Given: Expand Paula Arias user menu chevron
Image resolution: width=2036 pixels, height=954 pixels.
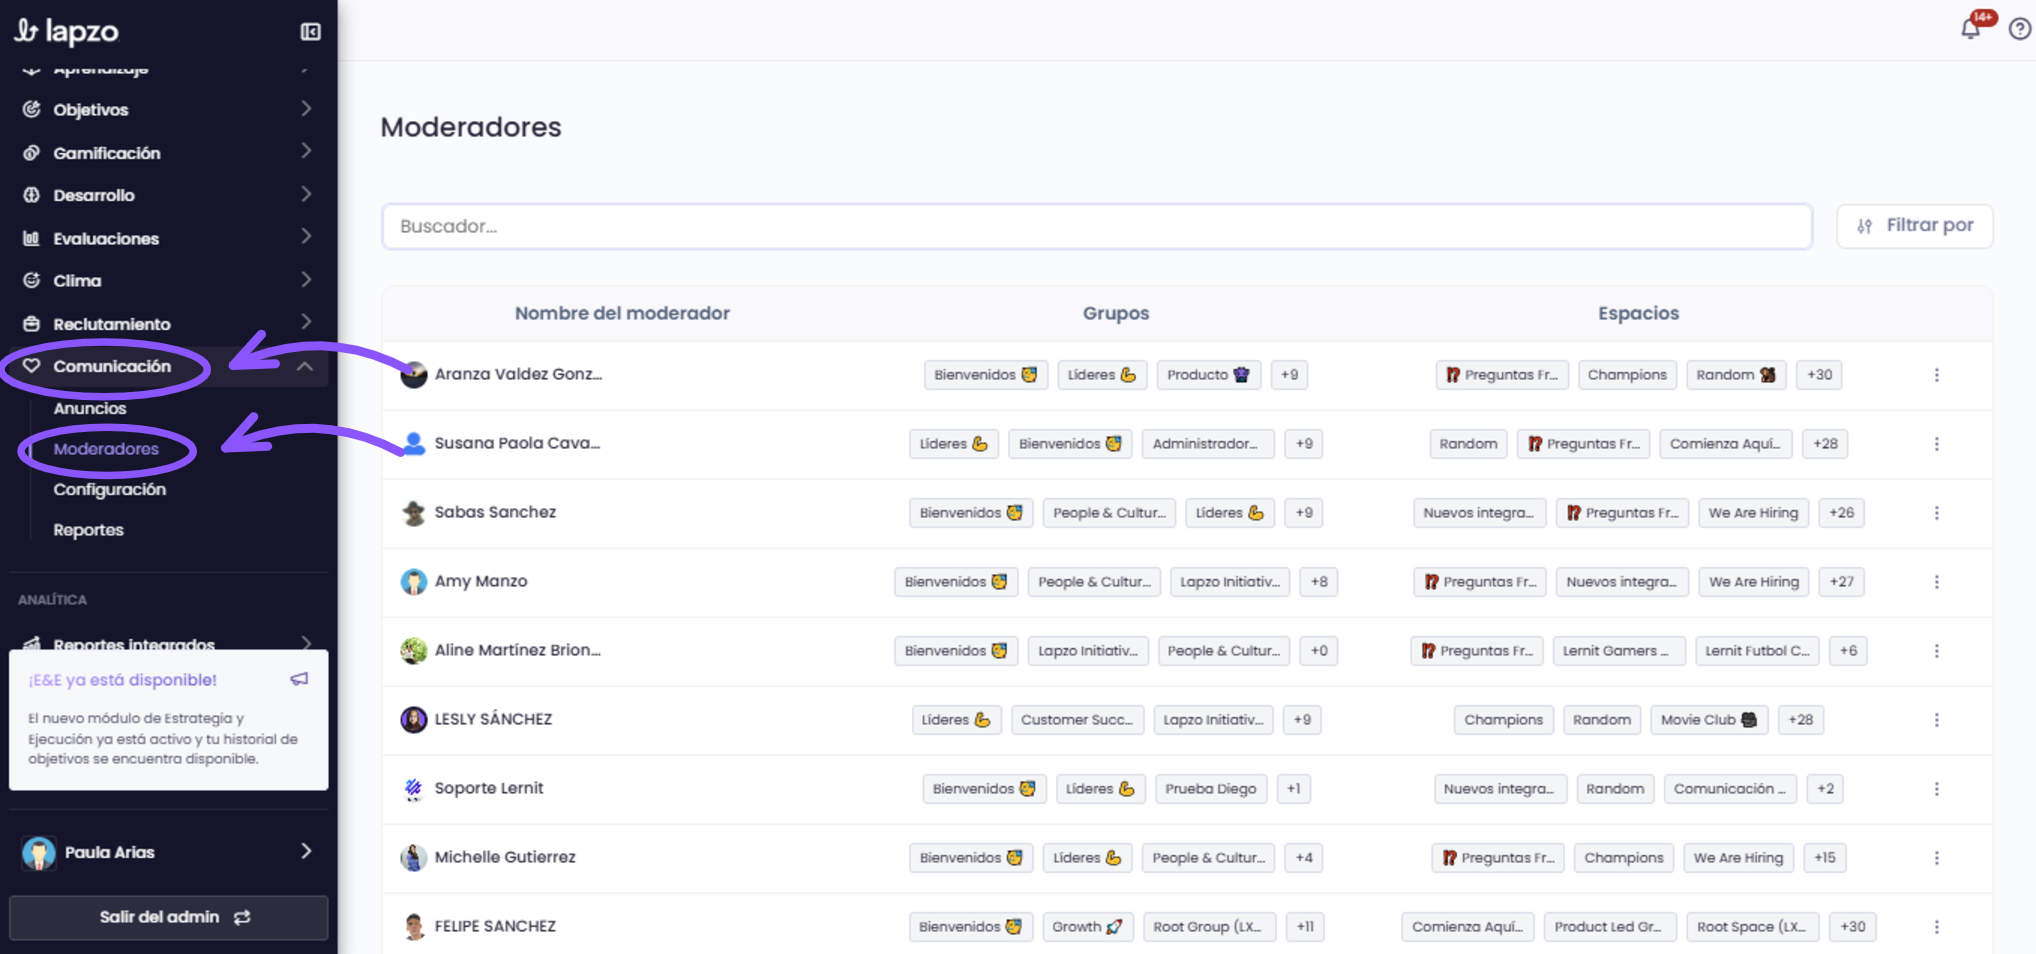Looking at the screenshot, I should pyautogui.click(x=306, y=851).
